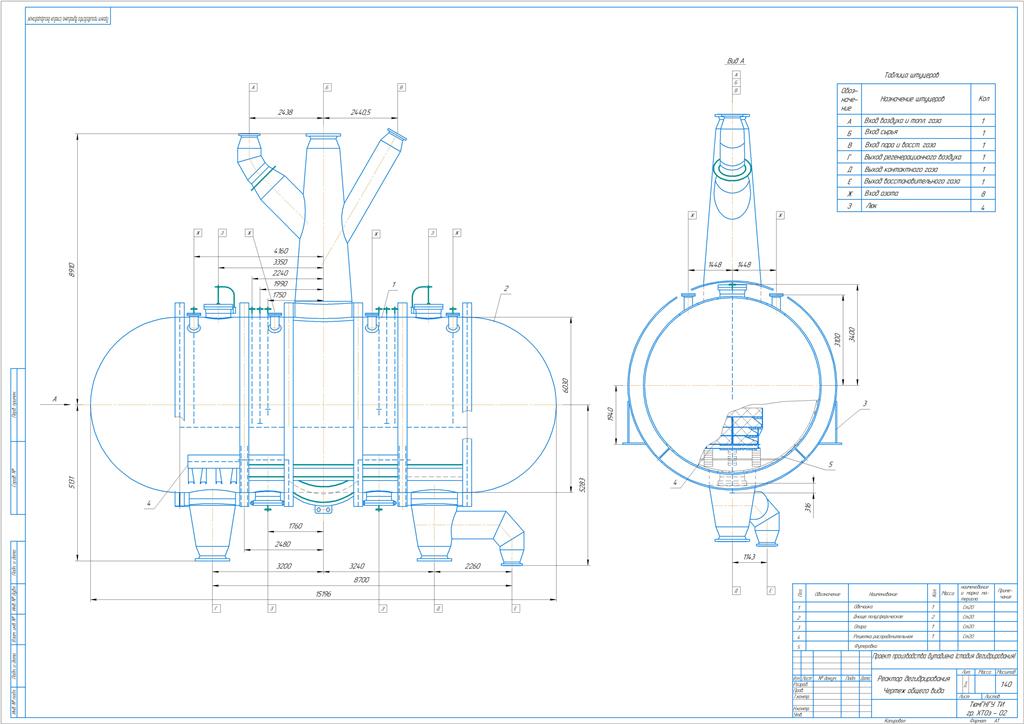Viewport: 1024px width, 724px height.
Task: Select 'Футеровка' in the parts list
Action: coord(865,647)
